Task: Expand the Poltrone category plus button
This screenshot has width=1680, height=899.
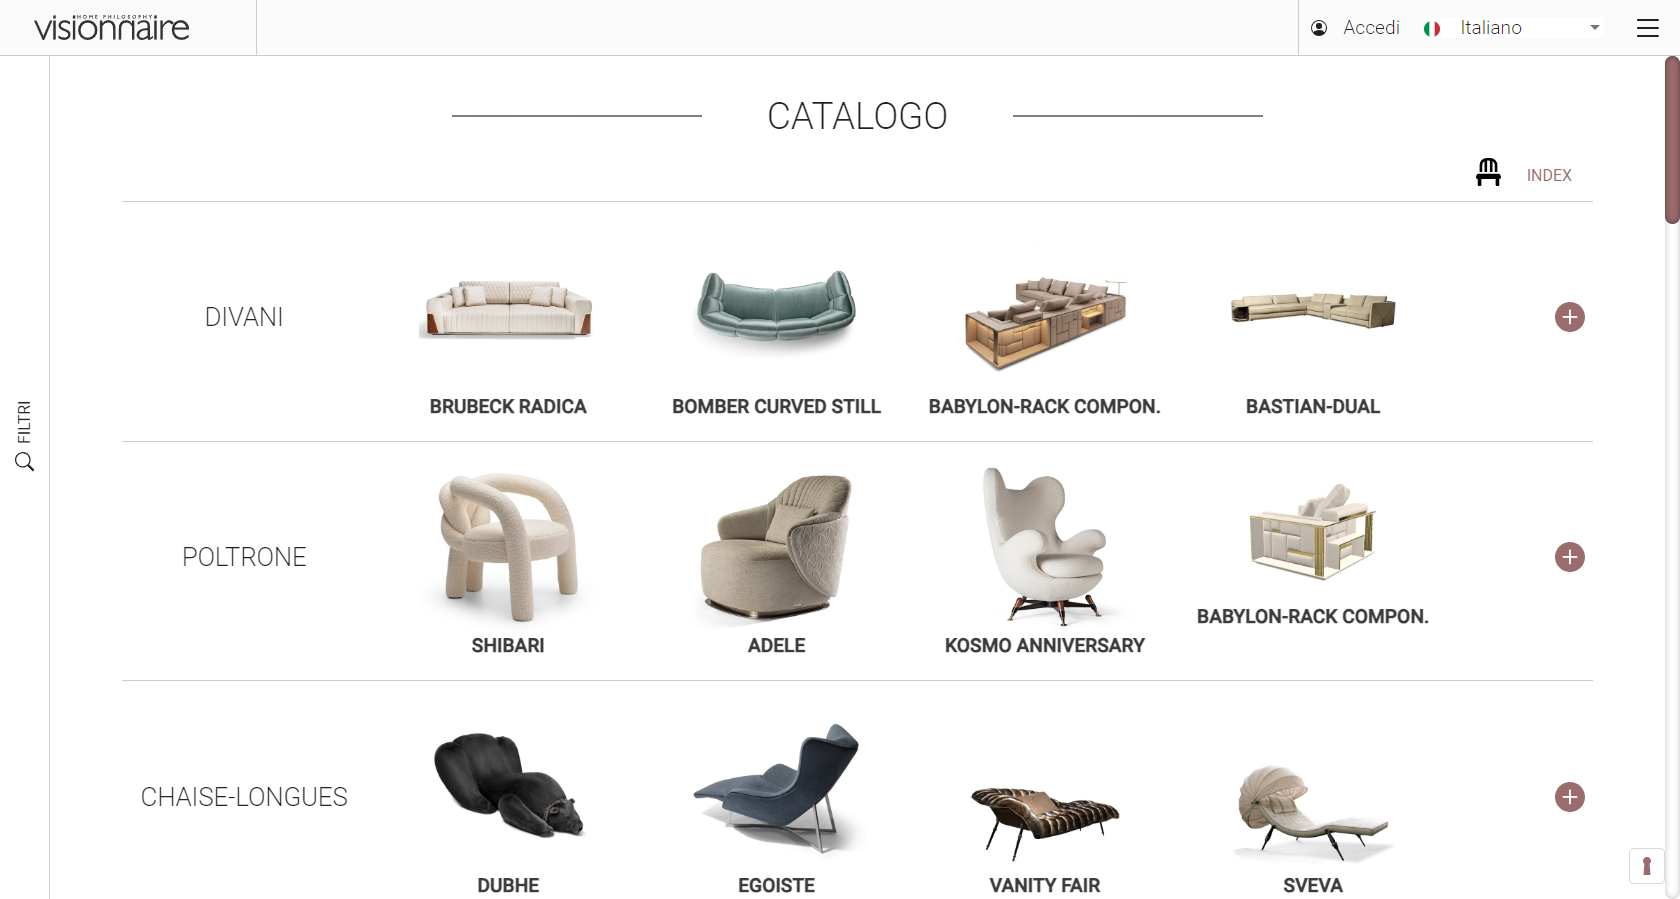Action: 1570,557
